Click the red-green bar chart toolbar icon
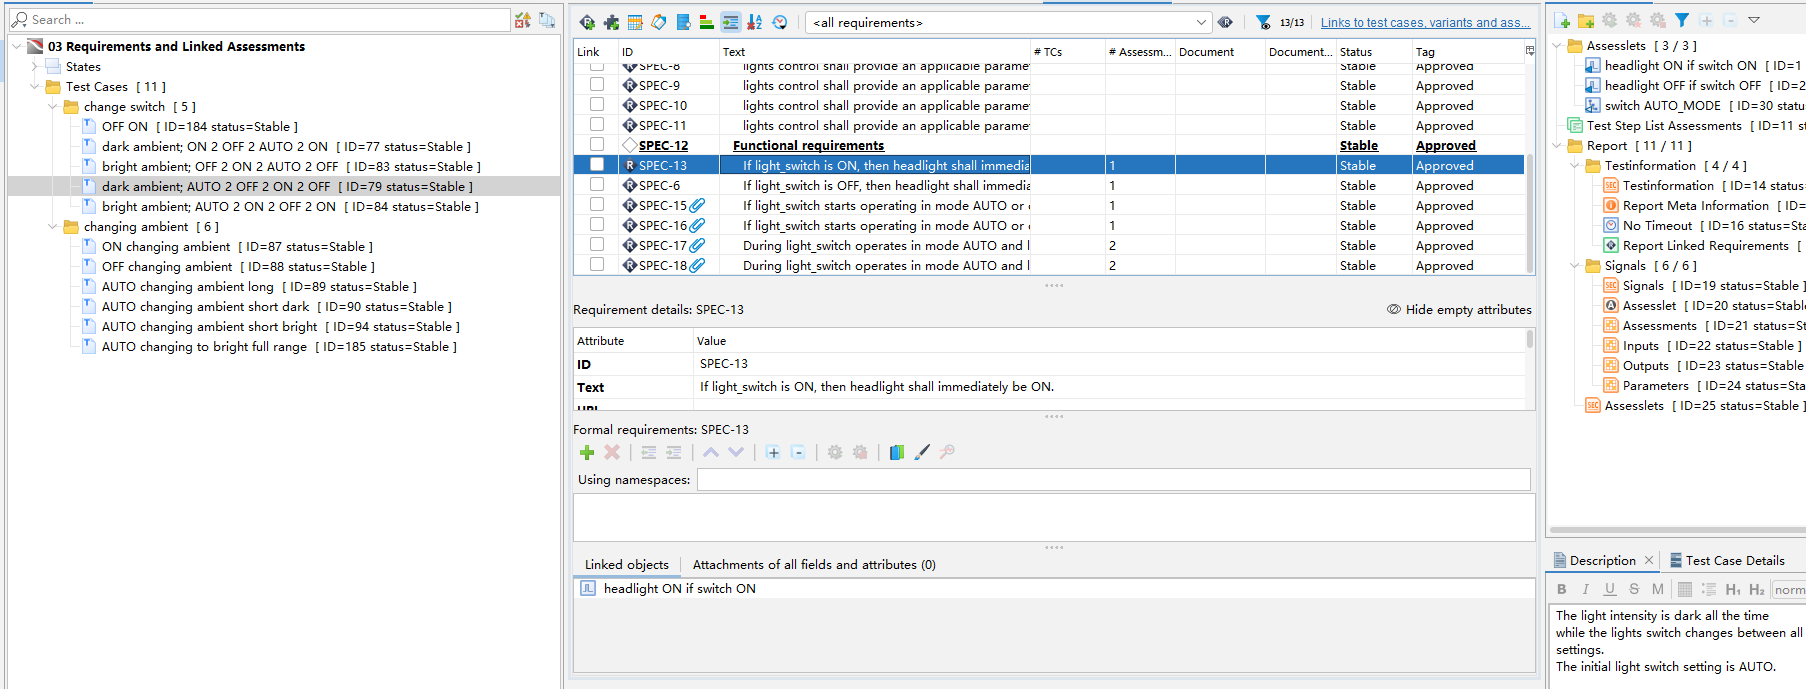The height and width of the screenshot is (689, 1806). coord(707,22)
